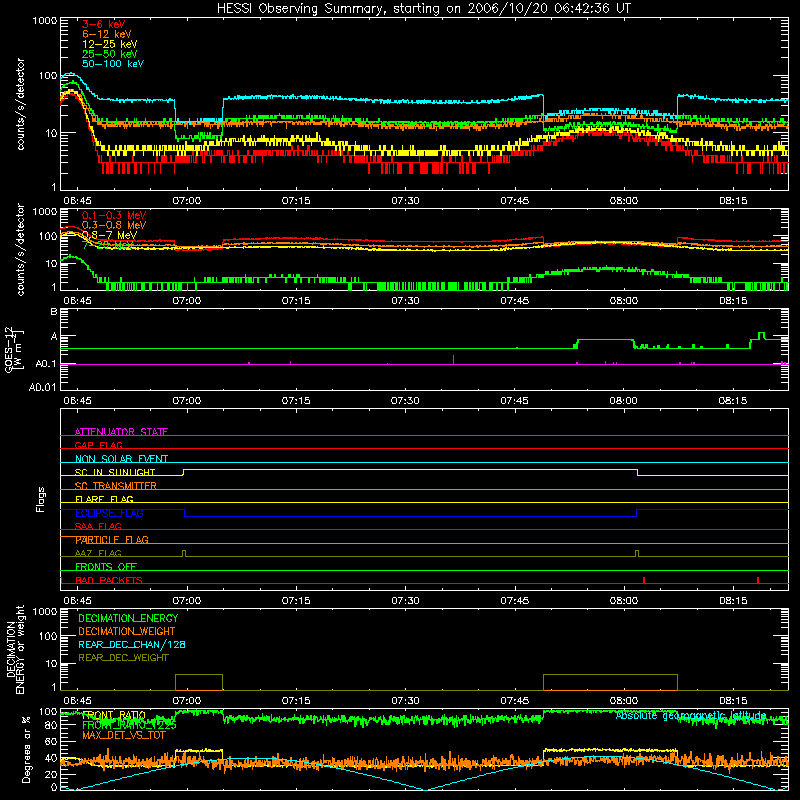This screenshot has width=800, height=800.
Task: Select the FLARE_FLAG label
Action: [x=104, y=499]
